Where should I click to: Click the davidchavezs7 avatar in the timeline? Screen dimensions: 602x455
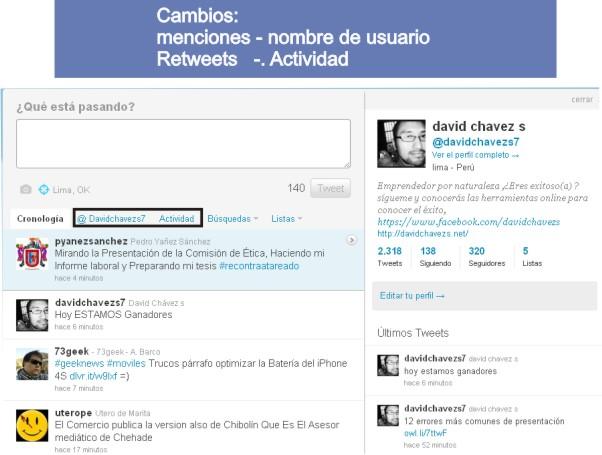(x=32, y=315)
